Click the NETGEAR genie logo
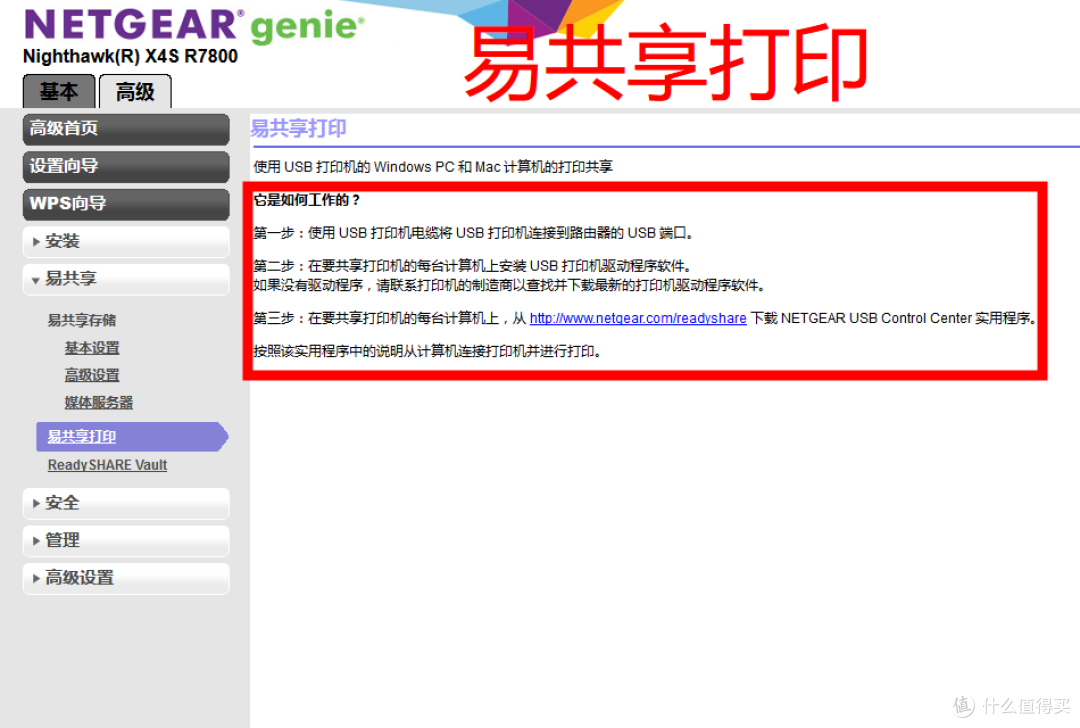The image size is (1080, 728). (194, 25)
